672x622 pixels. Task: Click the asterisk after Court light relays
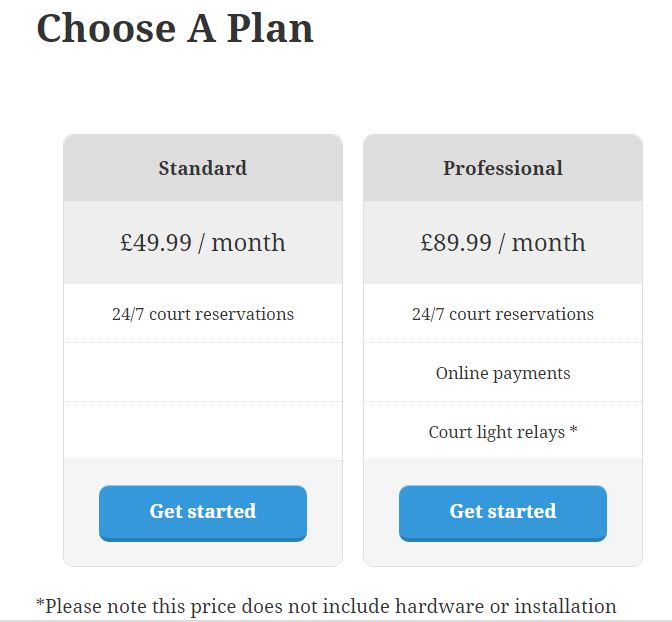pyautogui.click(x=573, y=429)
